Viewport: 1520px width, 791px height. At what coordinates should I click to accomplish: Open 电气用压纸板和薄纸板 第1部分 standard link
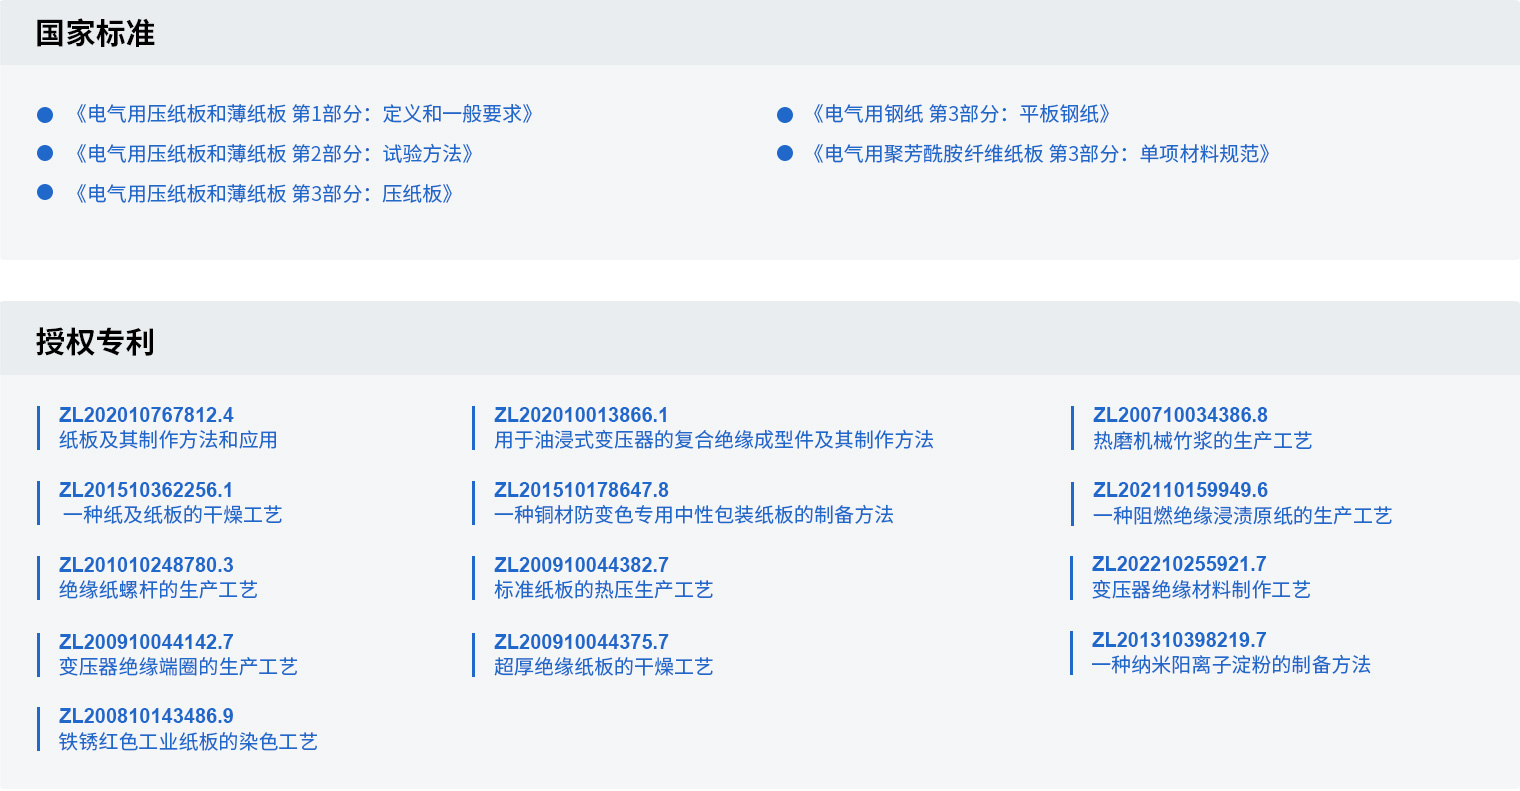tap(302, 115)
